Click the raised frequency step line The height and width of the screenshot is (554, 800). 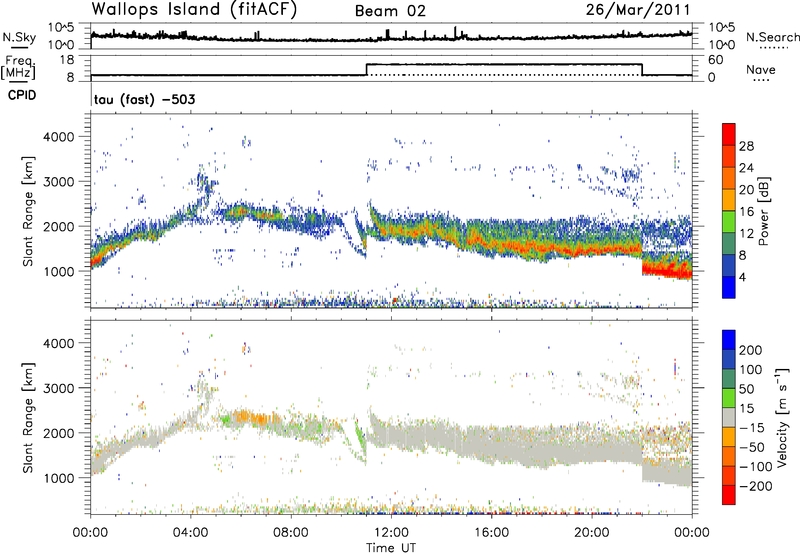[504, 64]
